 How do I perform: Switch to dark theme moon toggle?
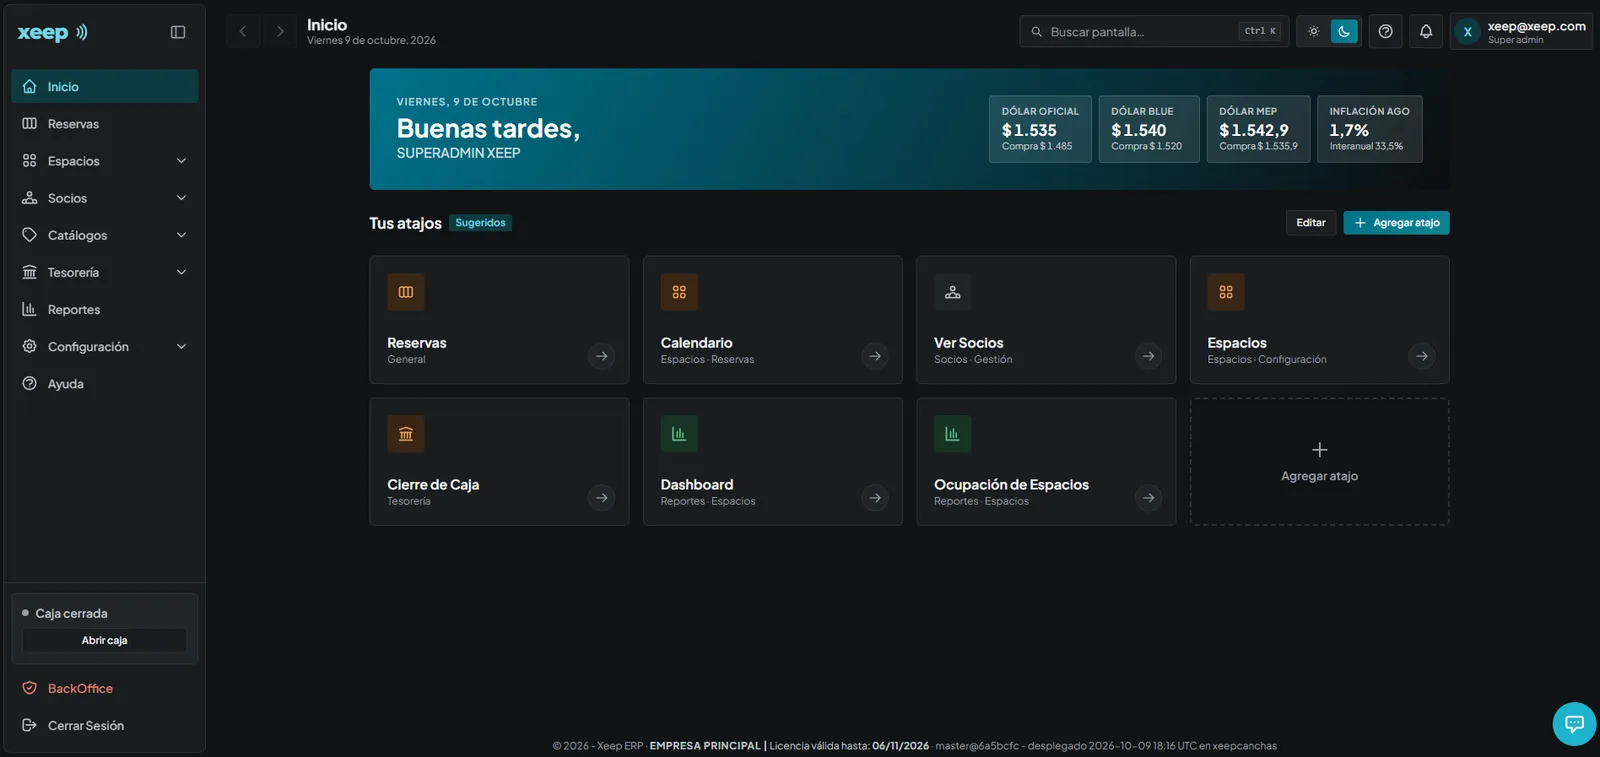pyautogui.click(x=1344, y=32)
